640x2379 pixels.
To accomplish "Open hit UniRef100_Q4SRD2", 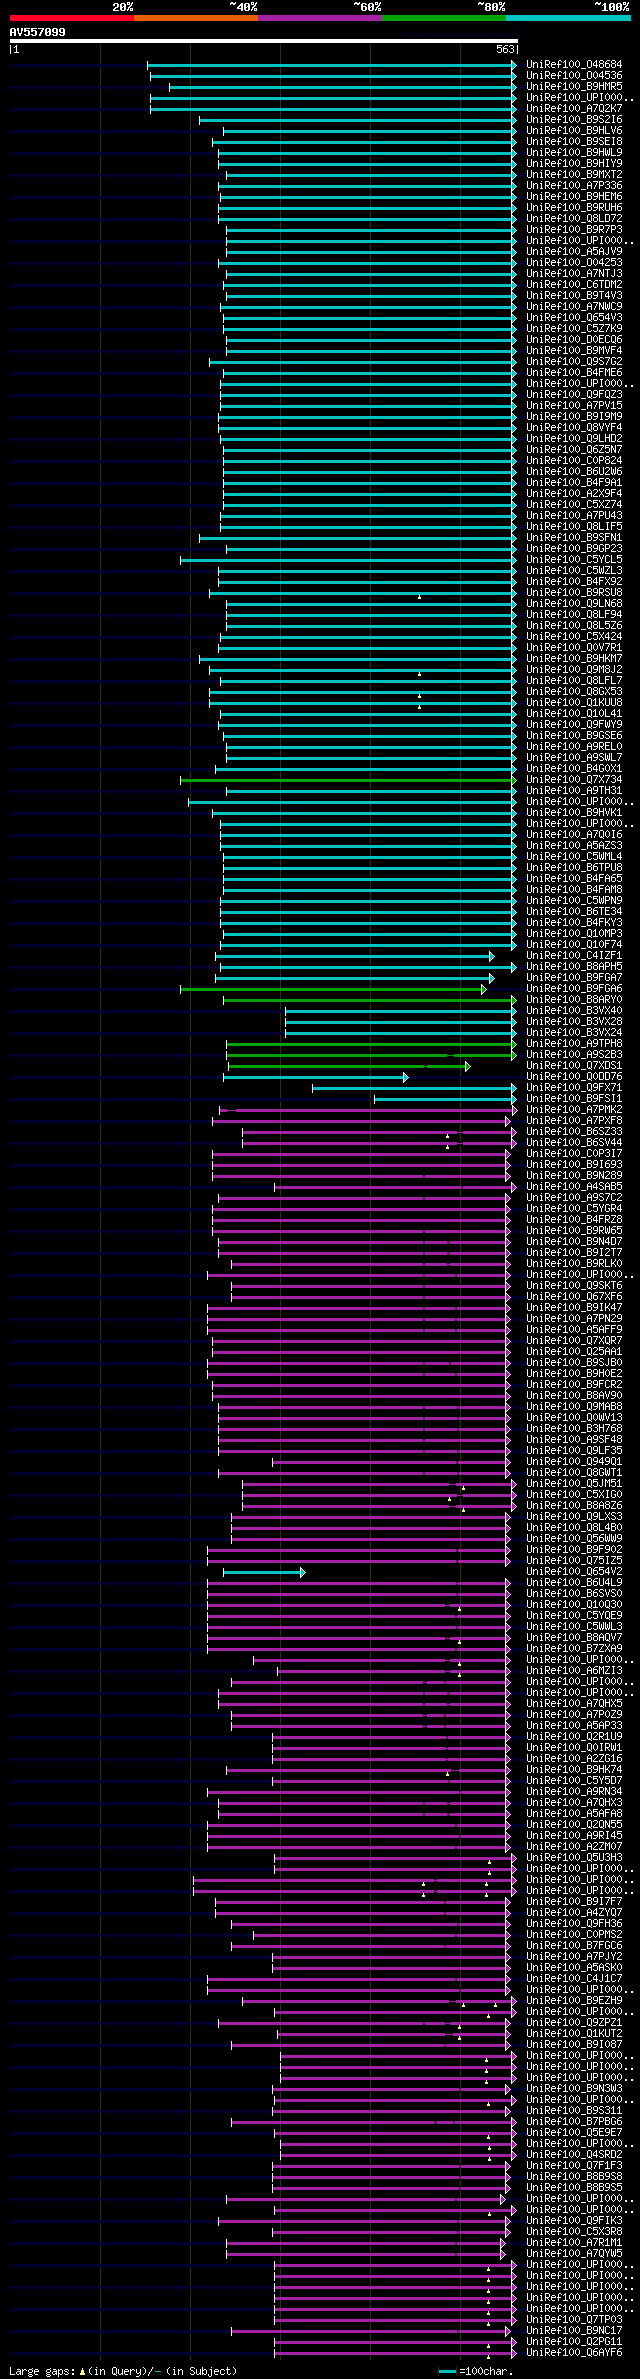I will point(574,2155).
